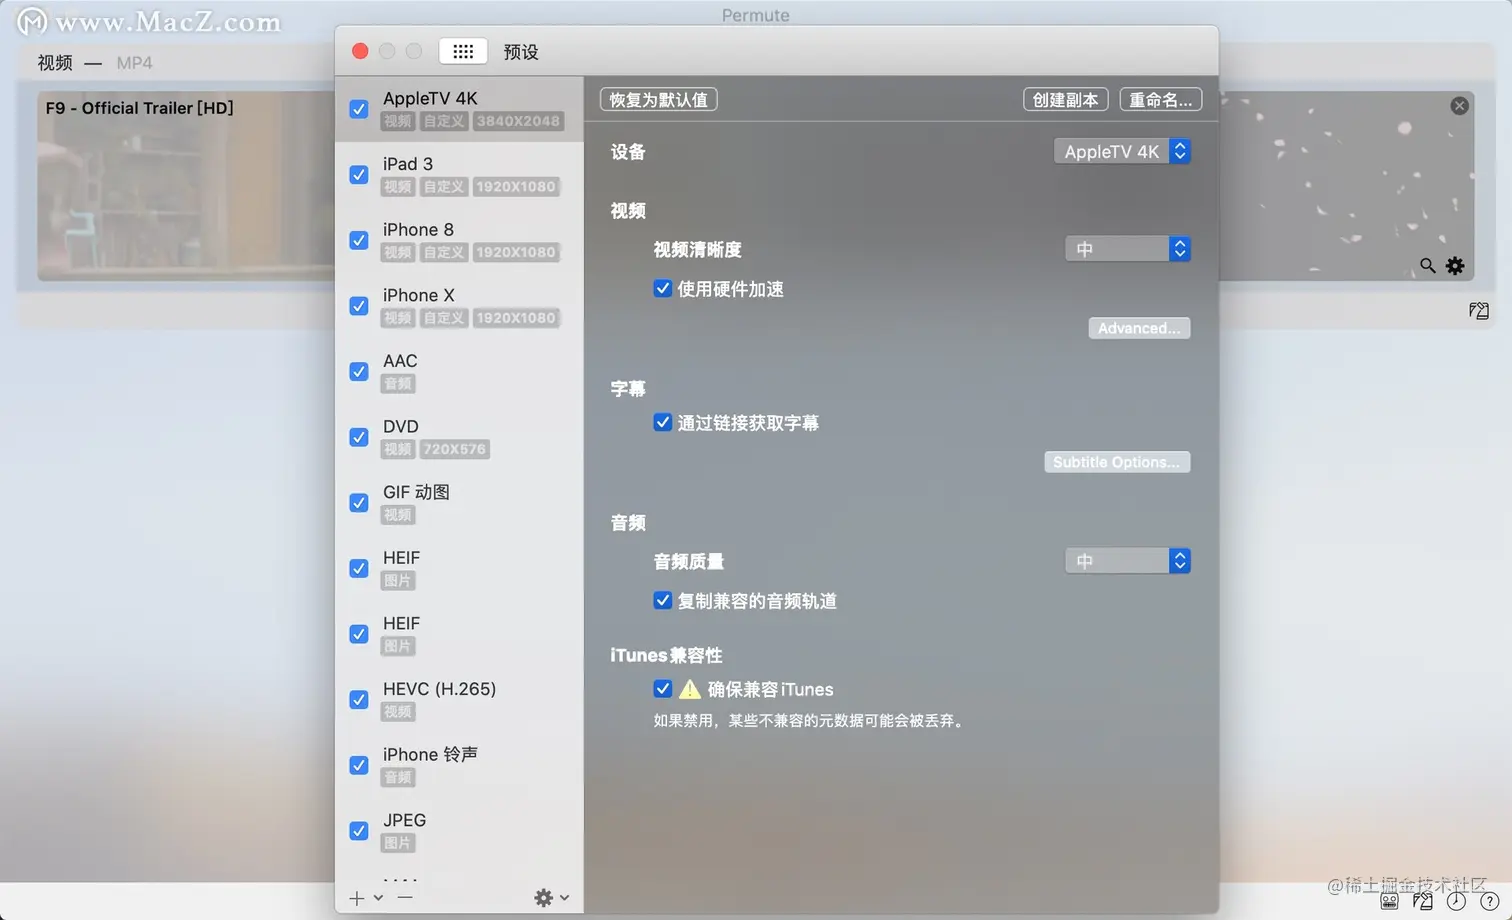1512x920 pixels.
Task: Open the Advanced... video options
Action: pos(1139,328)
